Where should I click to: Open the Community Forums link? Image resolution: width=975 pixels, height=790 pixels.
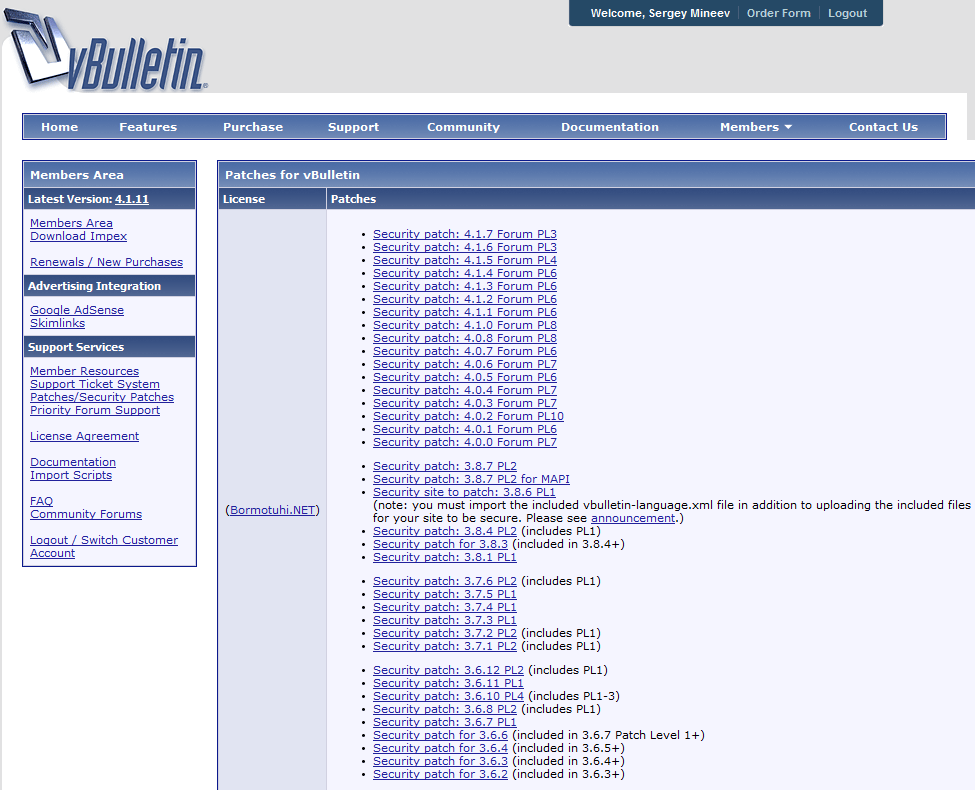click(x=86, y=514)
